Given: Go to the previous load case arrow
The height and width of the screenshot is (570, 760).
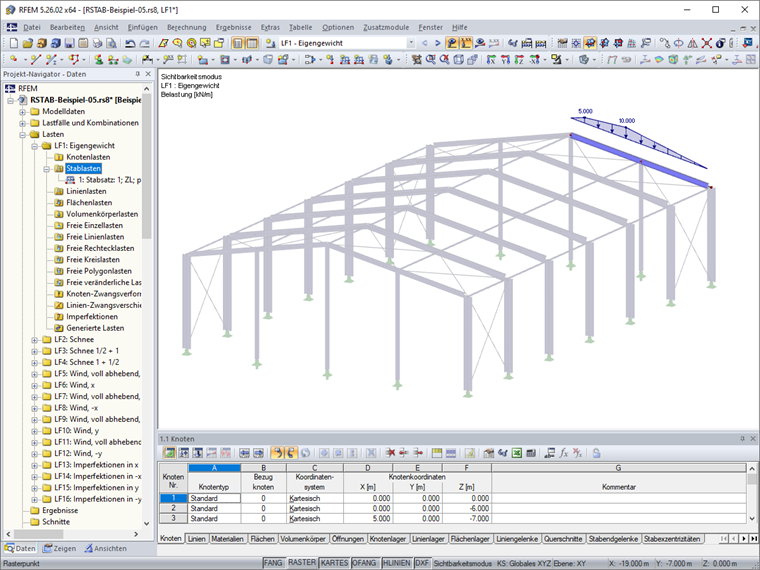Looking at the screenshot, I should (x=425, y=43).
